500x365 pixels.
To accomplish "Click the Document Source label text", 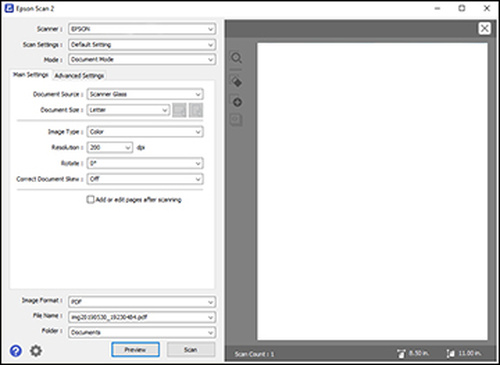I will point(58,94).
